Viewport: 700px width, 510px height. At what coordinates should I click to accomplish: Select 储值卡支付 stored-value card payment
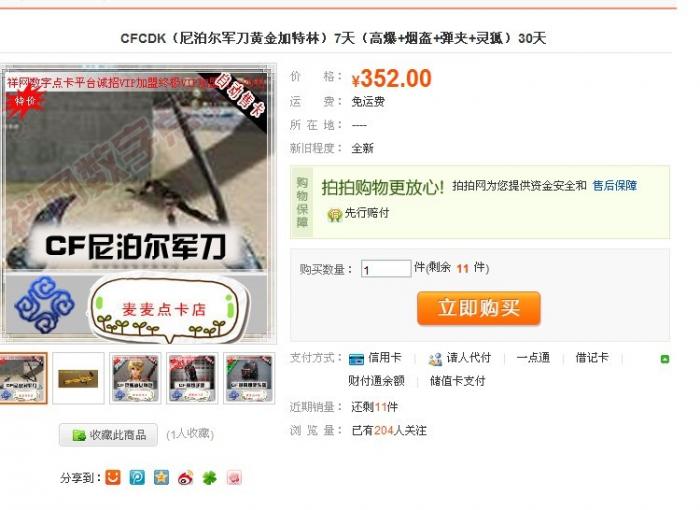[457, 381]
